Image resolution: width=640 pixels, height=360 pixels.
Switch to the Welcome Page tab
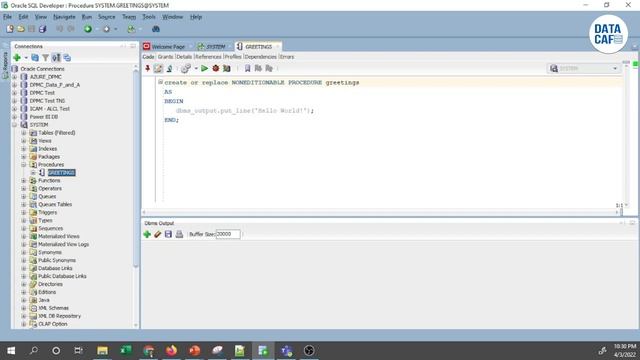click(x=164, y=47)
